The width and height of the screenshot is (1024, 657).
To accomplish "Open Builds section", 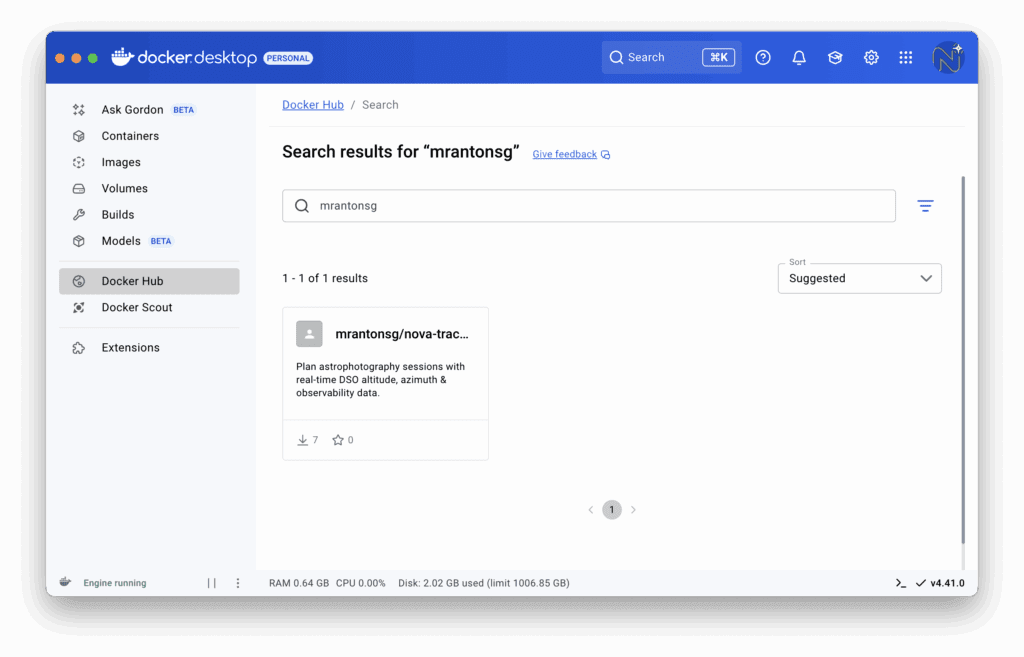I will (x=149, y=215).
